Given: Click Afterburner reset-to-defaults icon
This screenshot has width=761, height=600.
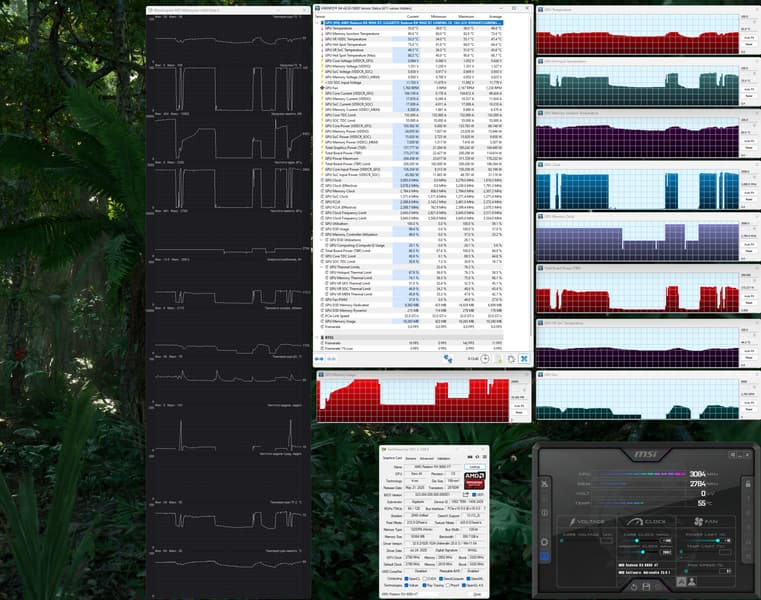Looking at the screenshot, I should (x=634, y=587).
